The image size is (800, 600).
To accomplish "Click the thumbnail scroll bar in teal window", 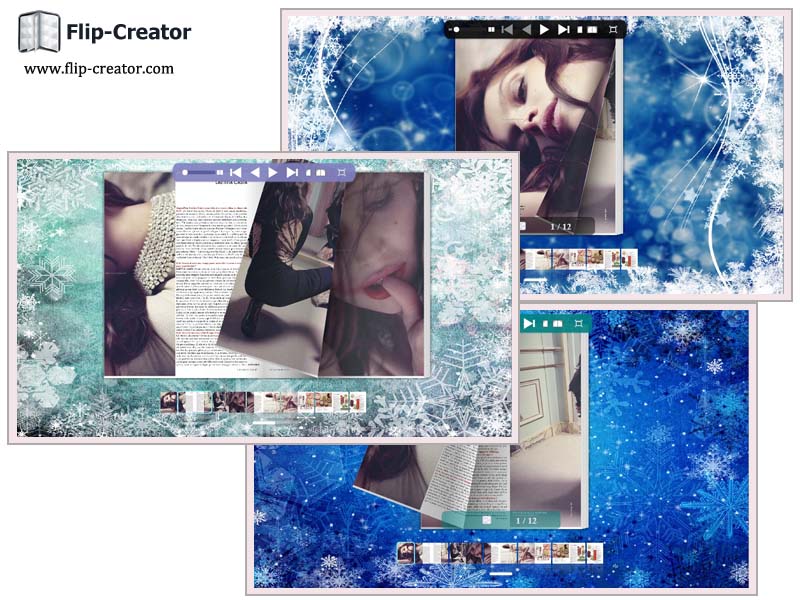I will click(264, 422).
